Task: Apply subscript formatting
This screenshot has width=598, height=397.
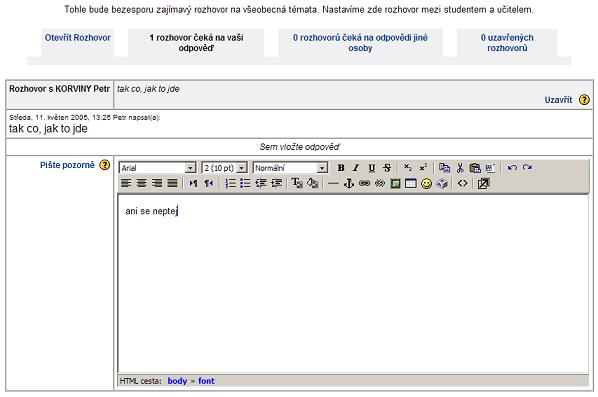Action: [x=408, y=168]
